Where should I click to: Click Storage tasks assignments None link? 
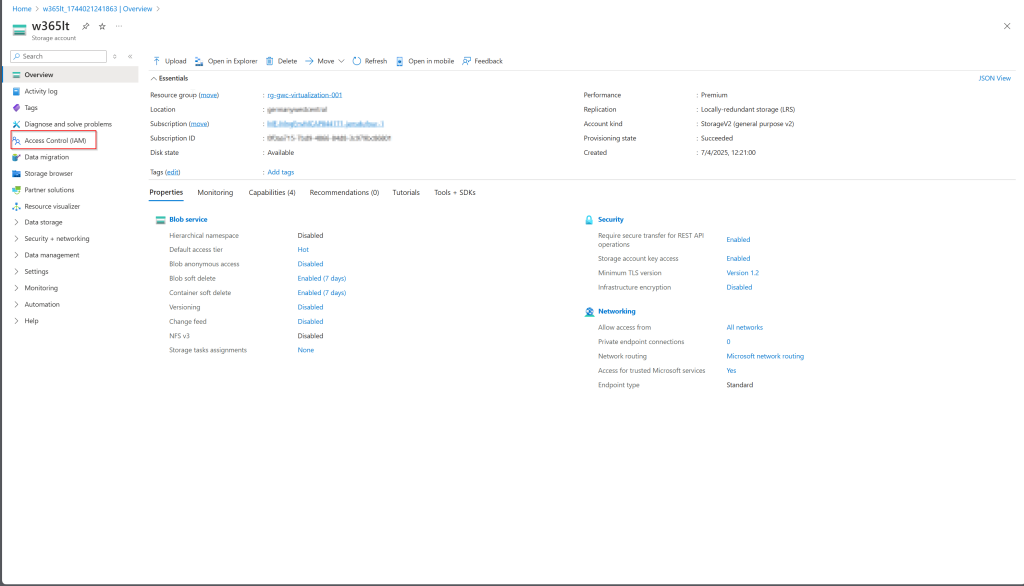click(306, 350)
